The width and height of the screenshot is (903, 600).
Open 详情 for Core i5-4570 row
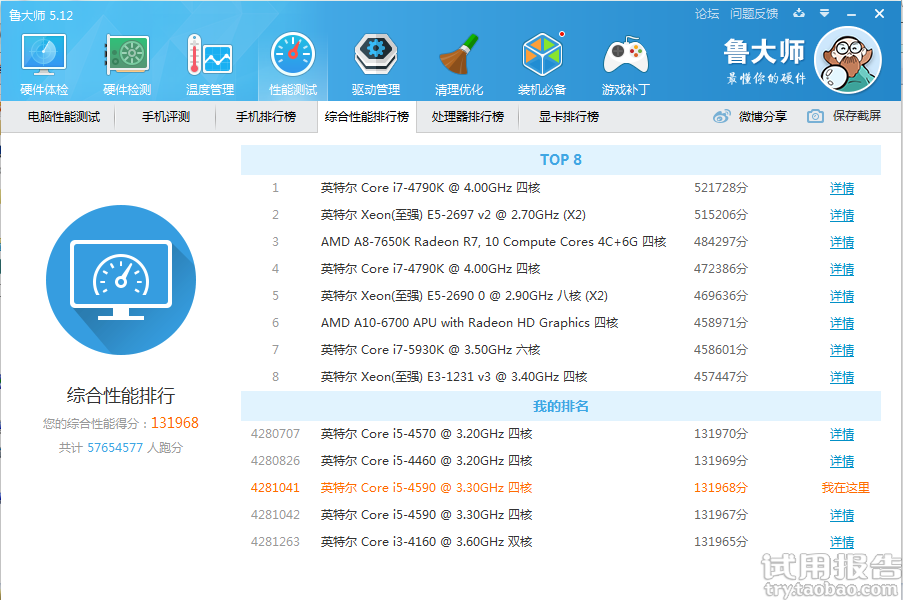842,435
